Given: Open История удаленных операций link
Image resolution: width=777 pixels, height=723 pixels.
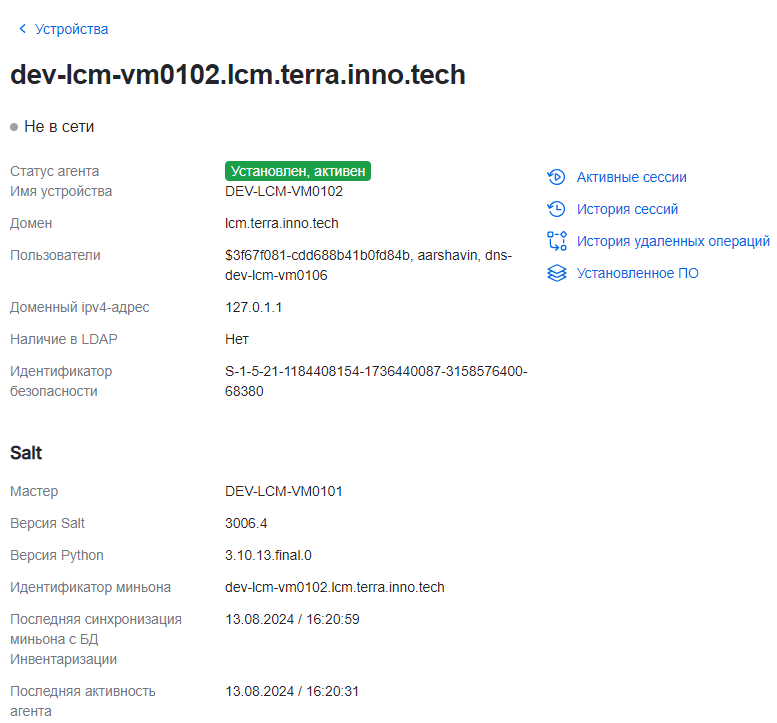Looking at the screenshot, I should point(672,241).
